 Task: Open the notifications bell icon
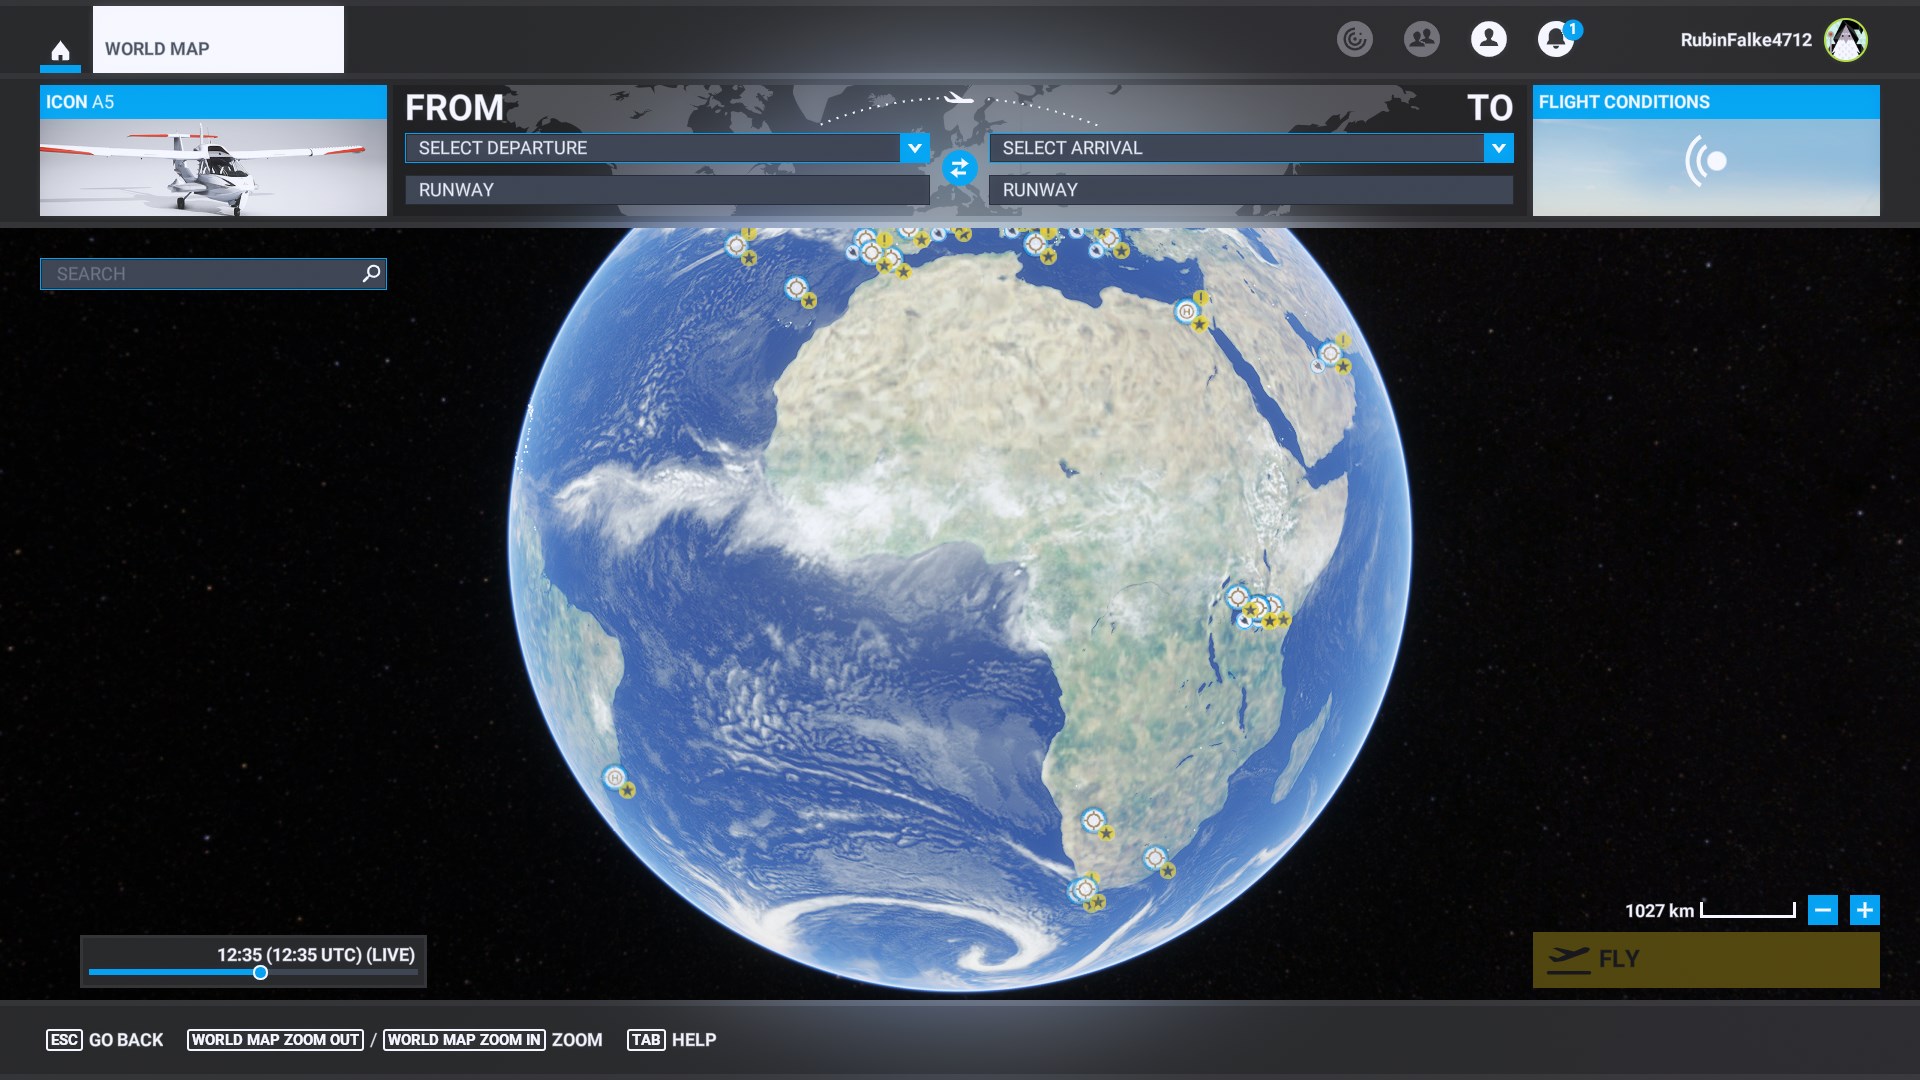(x=1555, y=40)
